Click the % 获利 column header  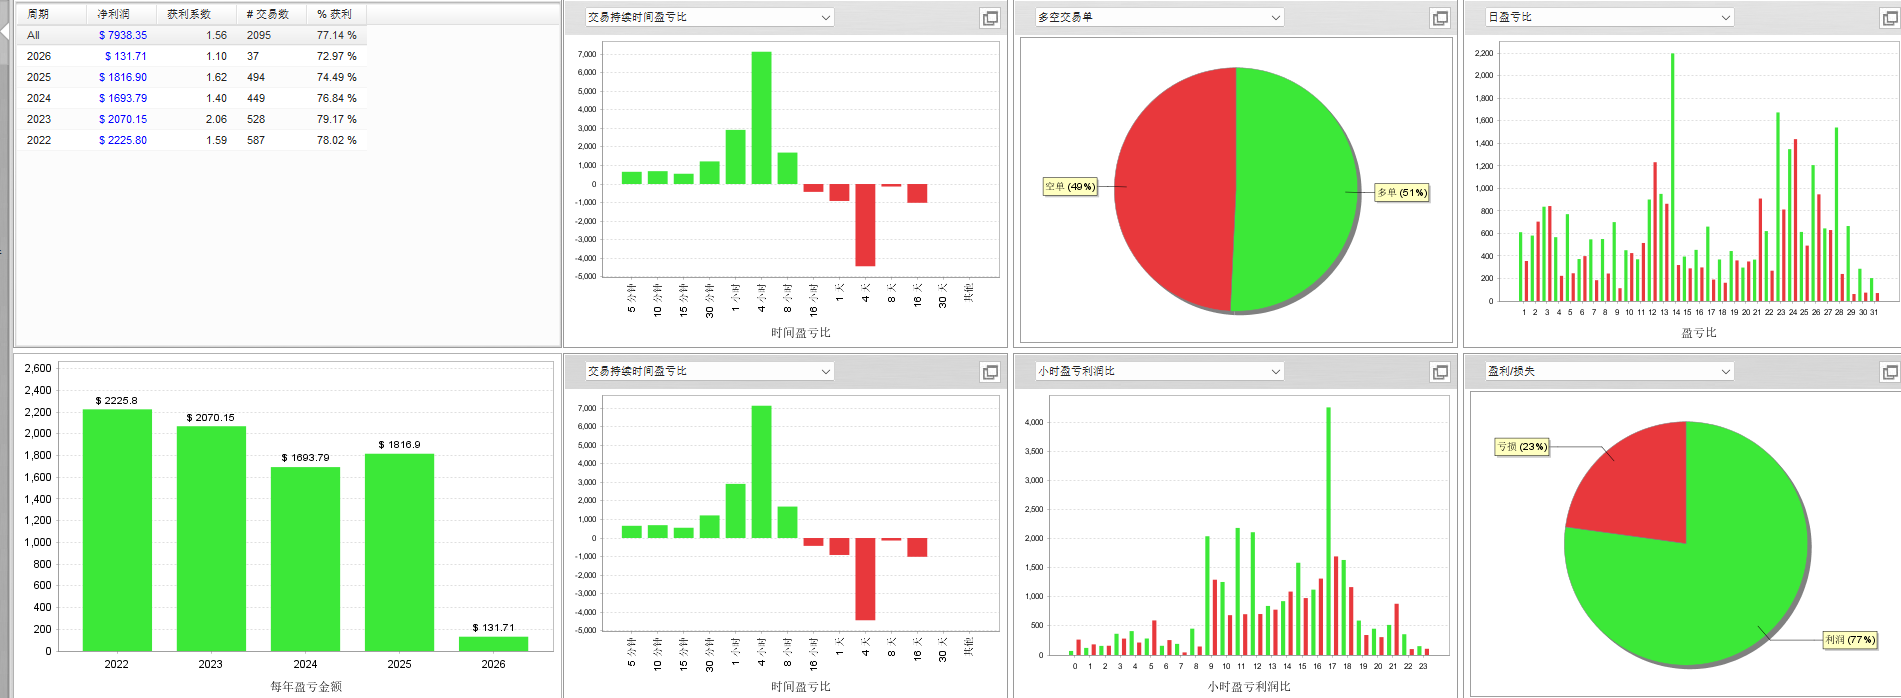(334, 14)
